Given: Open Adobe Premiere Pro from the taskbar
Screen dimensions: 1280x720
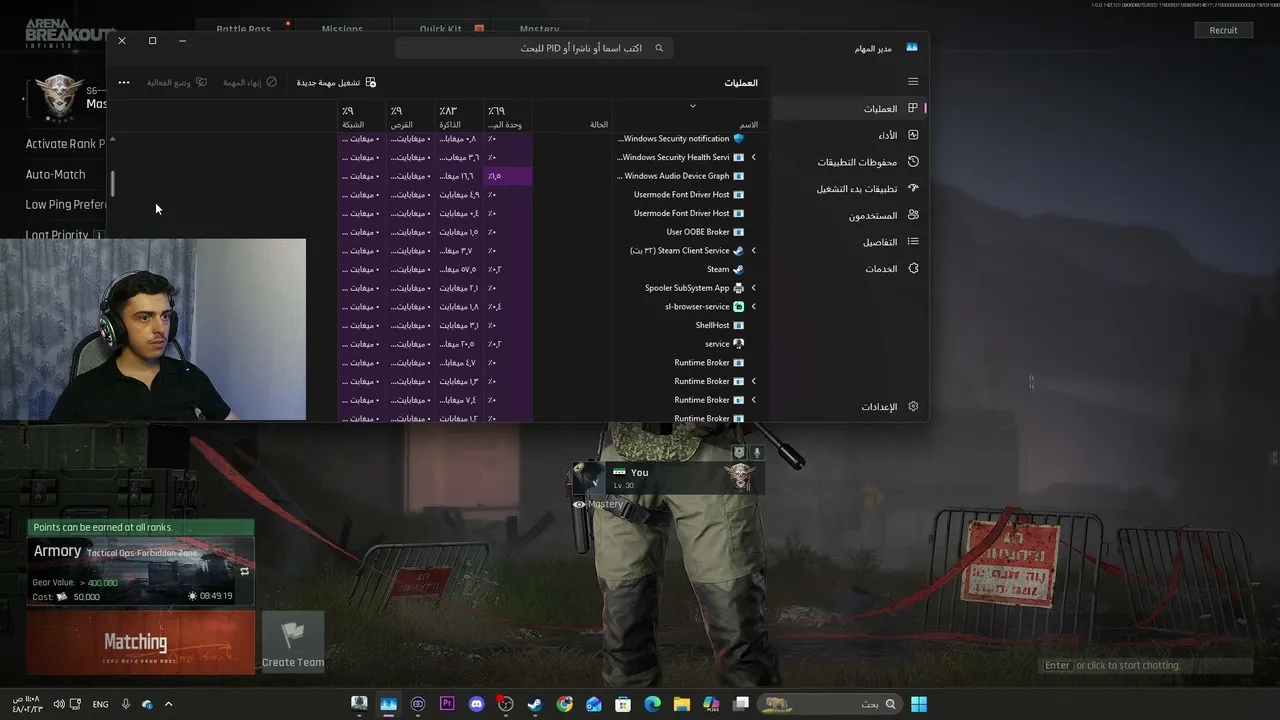Looking at the screenshot, I should (x=447, y=704).
